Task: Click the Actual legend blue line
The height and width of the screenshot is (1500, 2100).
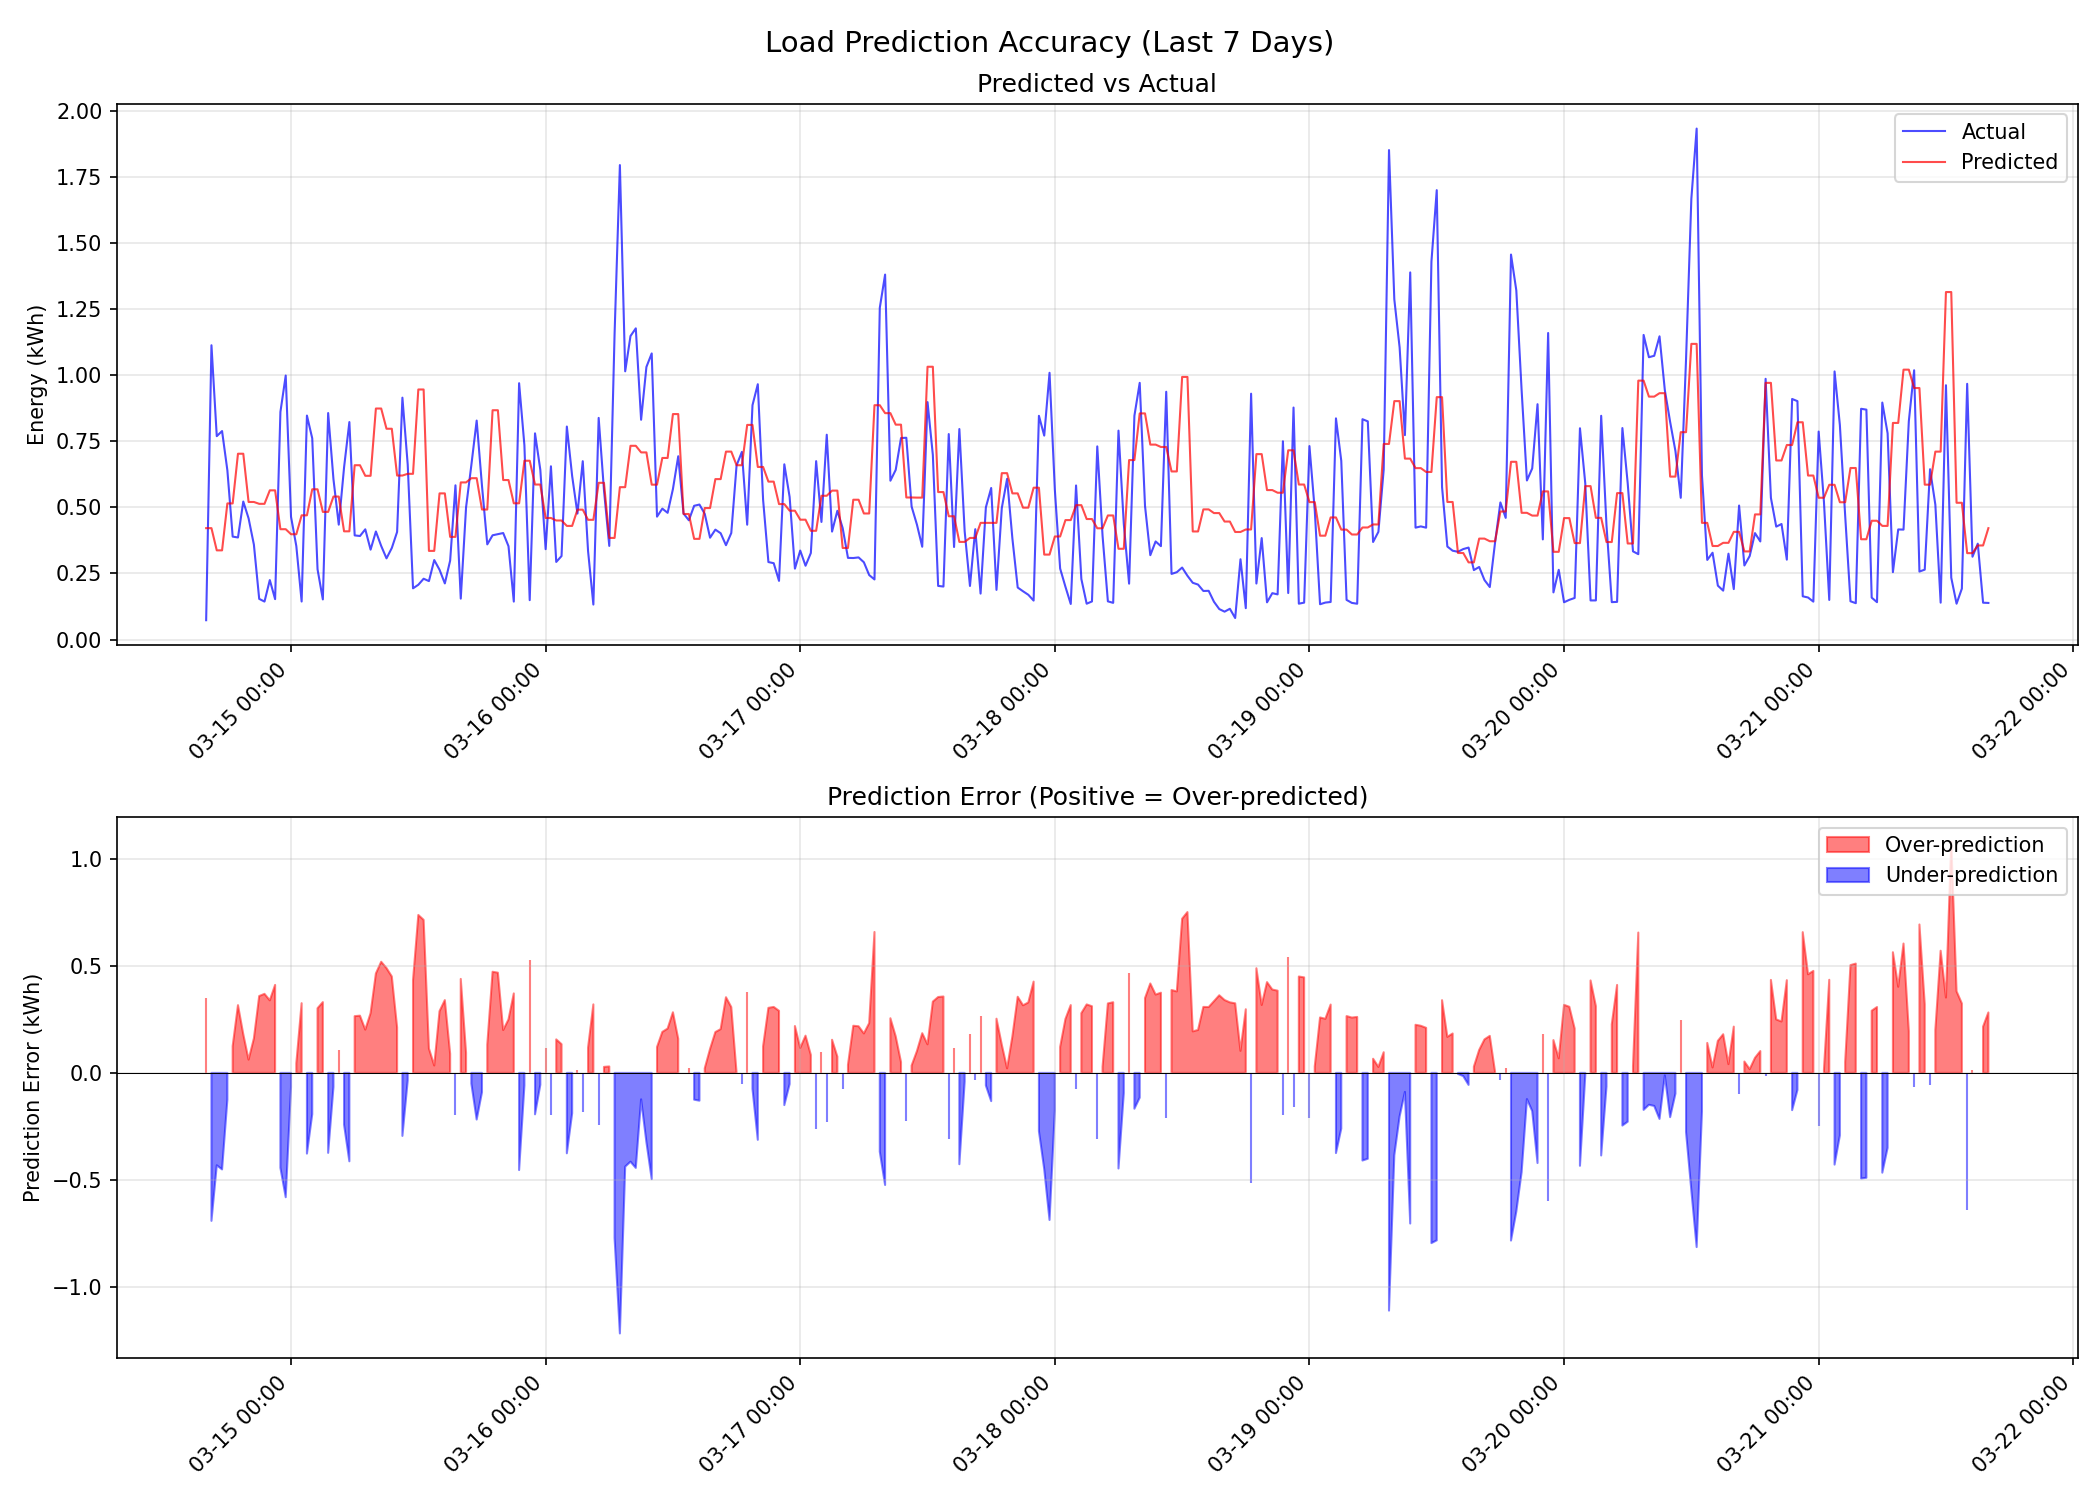Action: coord(1923,132)
